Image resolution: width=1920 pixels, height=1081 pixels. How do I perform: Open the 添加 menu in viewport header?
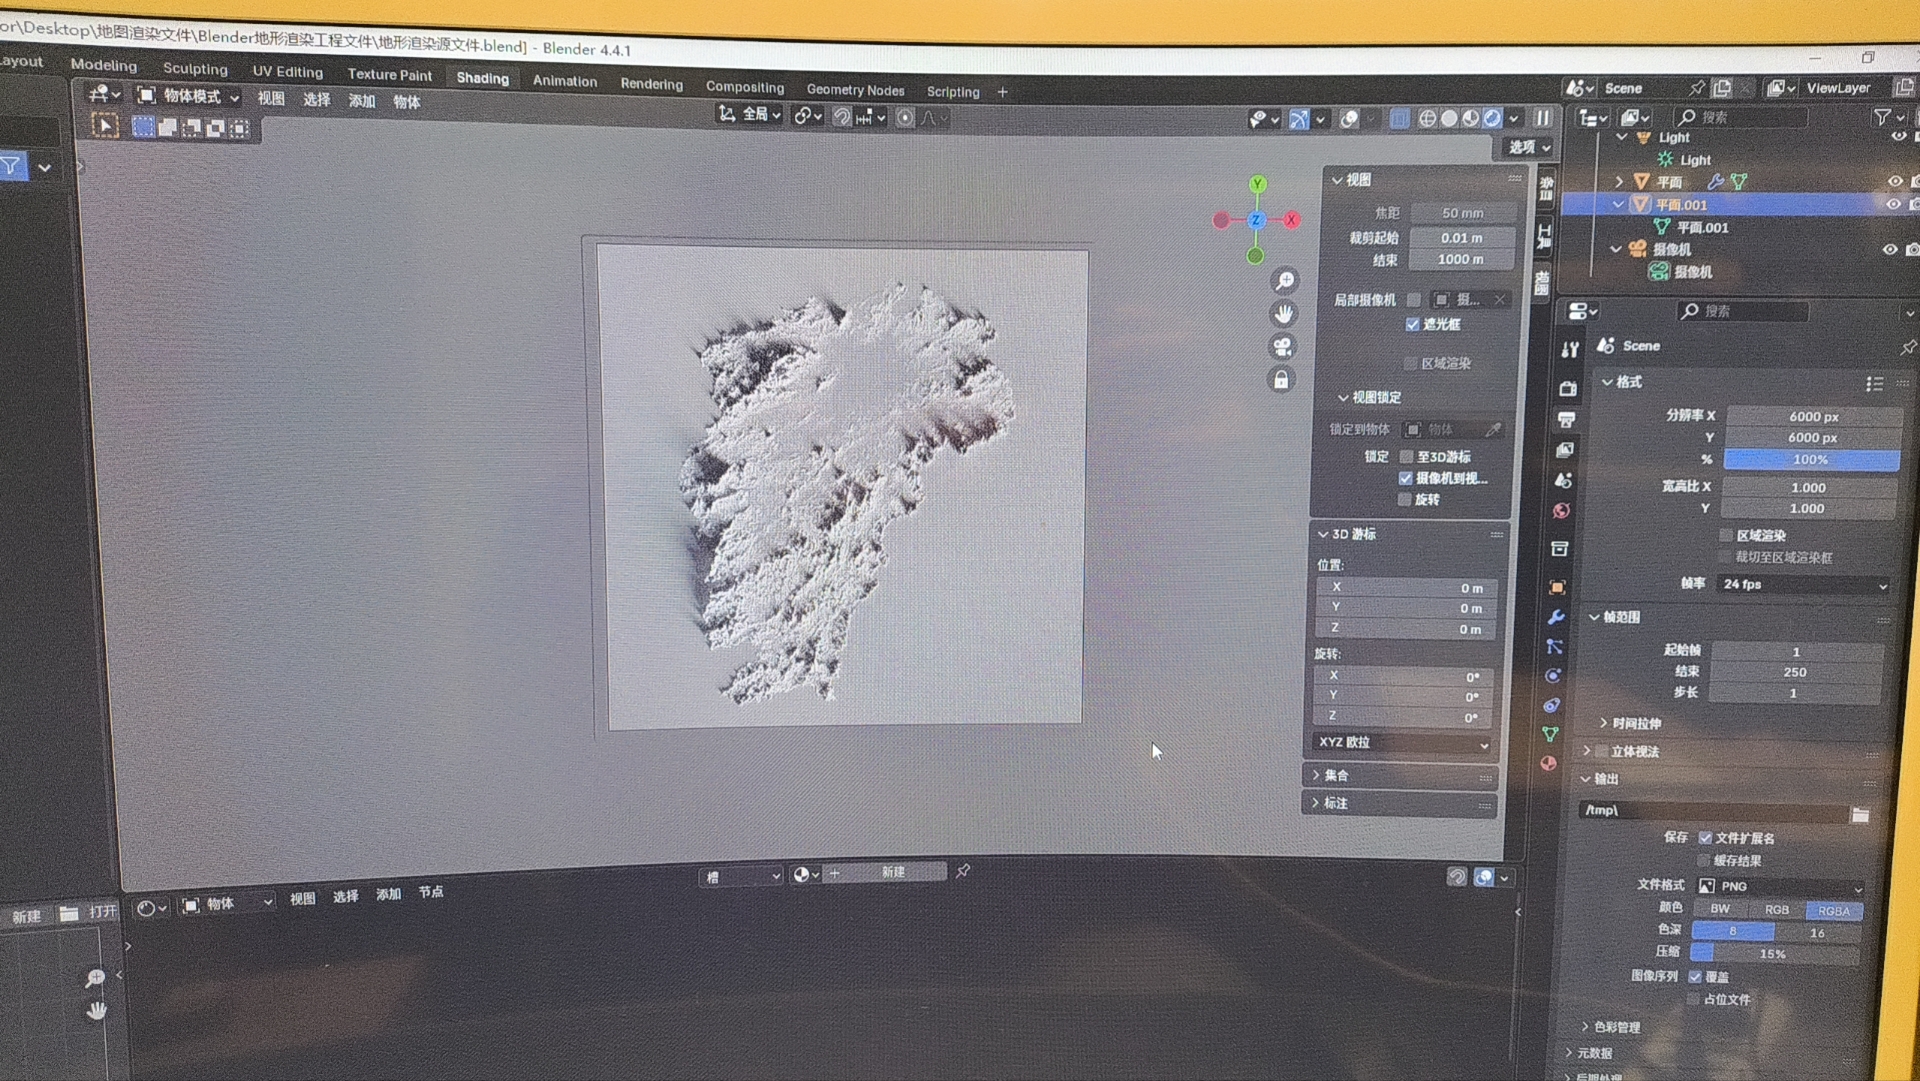(x=362, y=101)
